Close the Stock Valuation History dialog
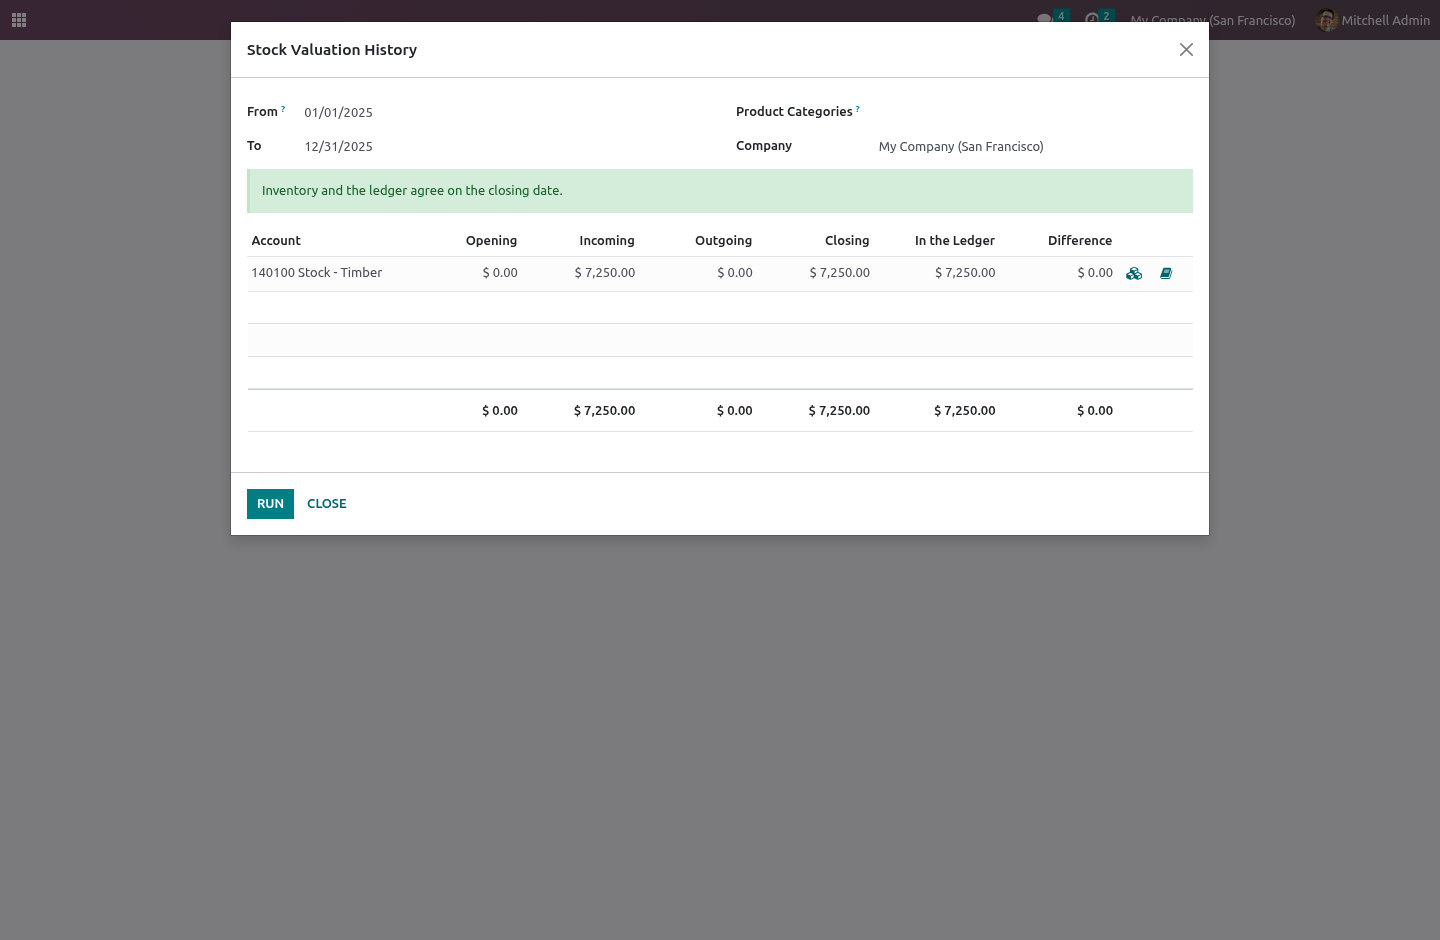 click(1186, 50)
